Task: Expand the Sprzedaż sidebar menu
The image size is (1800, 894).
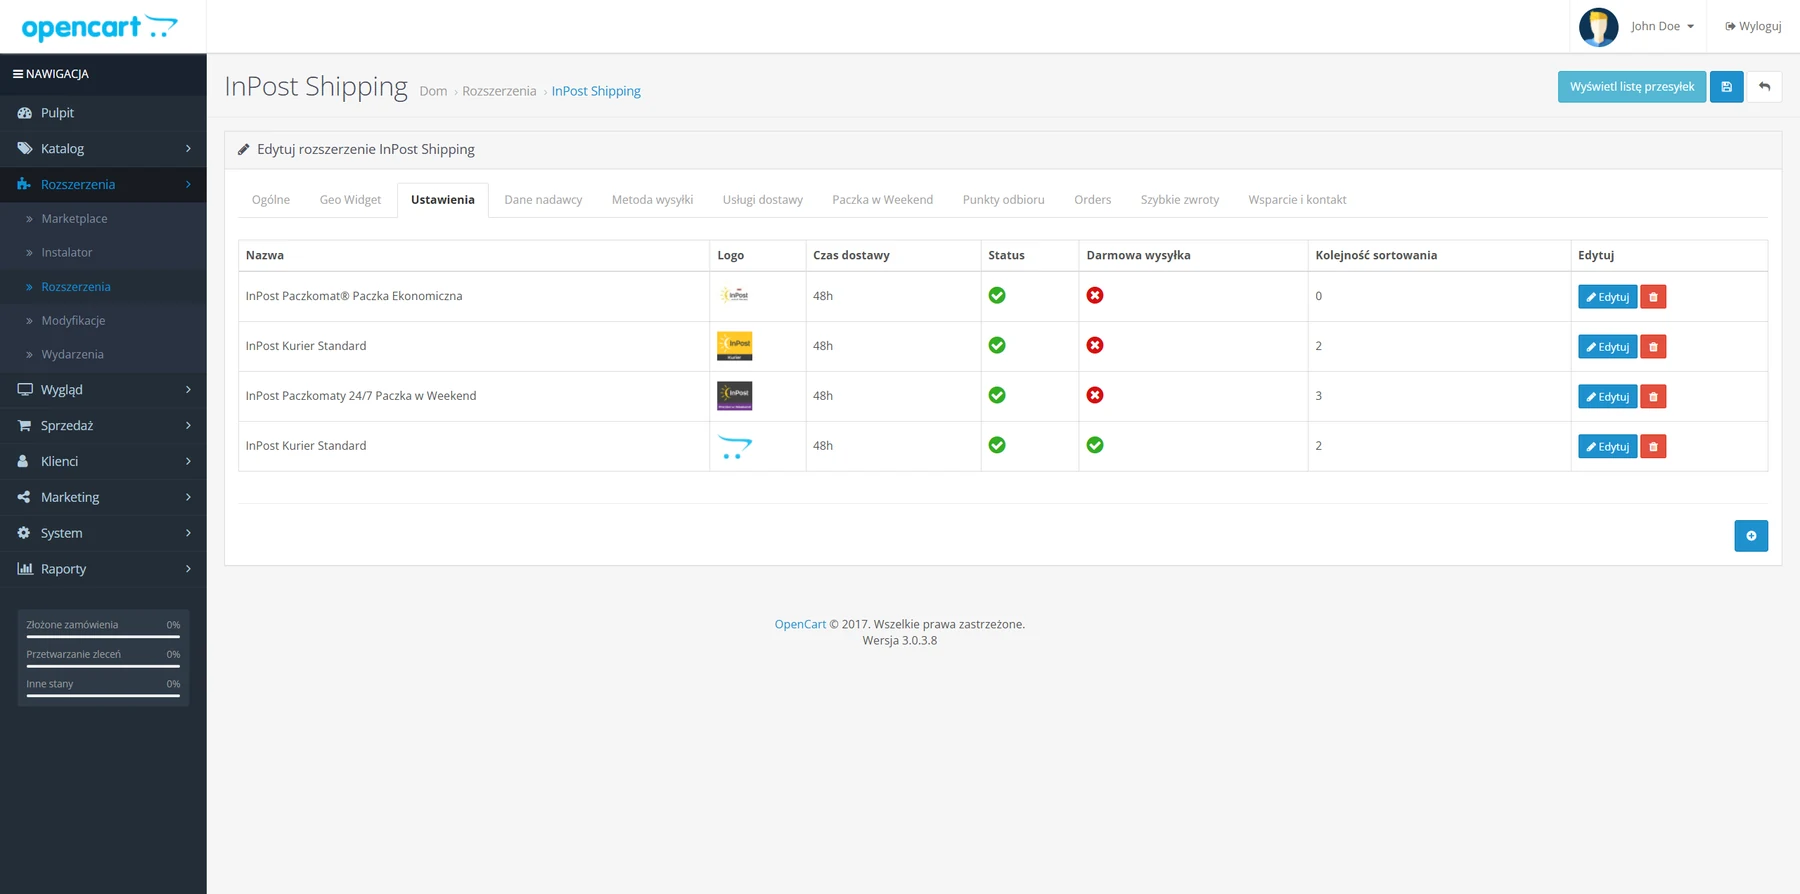Action: (x=103, y=426)
